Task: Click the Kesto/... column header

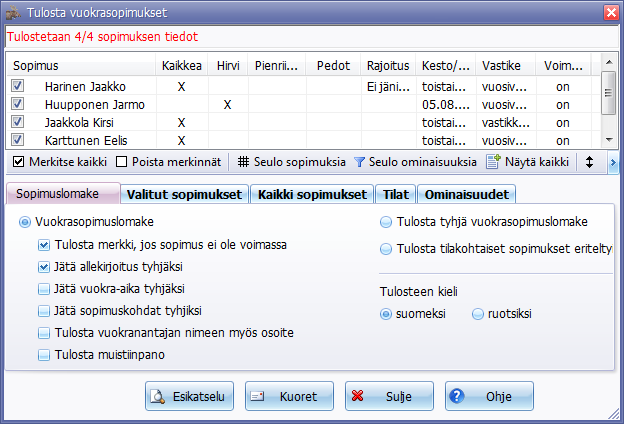Action: (446, 65)
